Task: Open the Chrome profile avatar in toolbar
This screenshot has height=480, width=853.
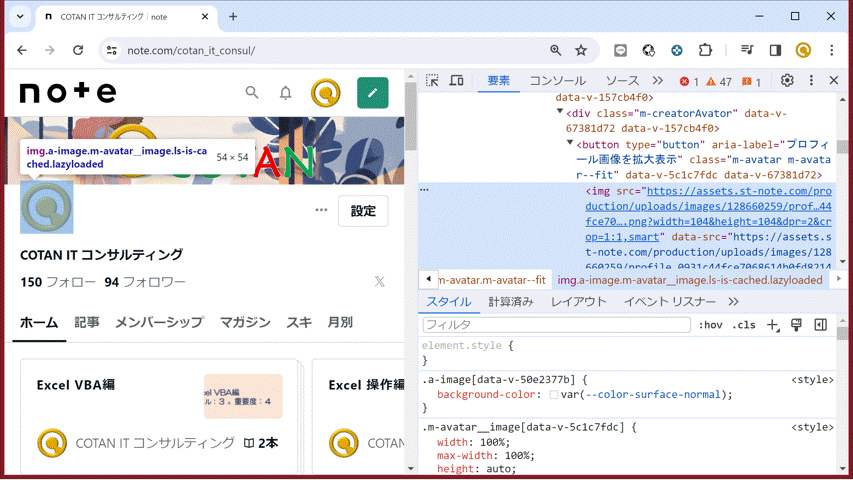Action: [x=803, y=50]
